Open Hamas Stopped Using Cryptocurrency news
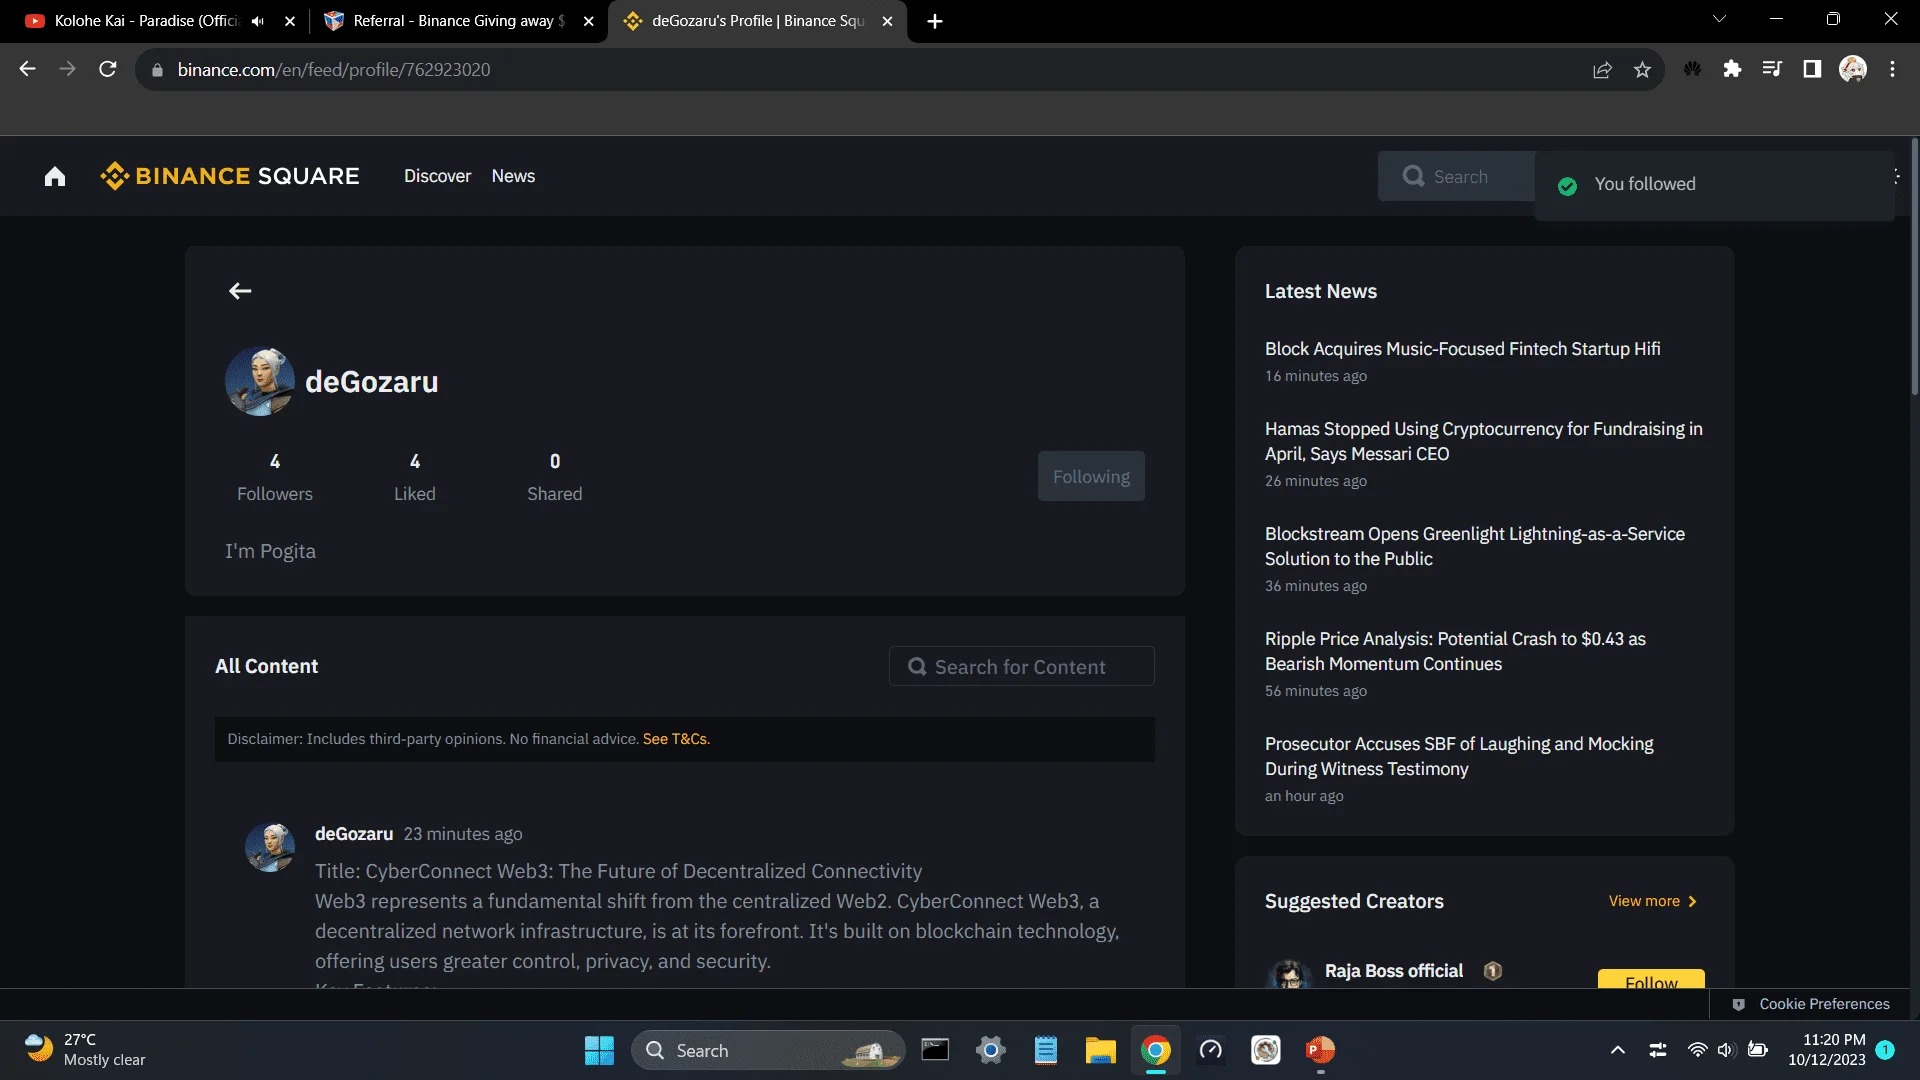 pyautogui.click(x=1483, y=441)
